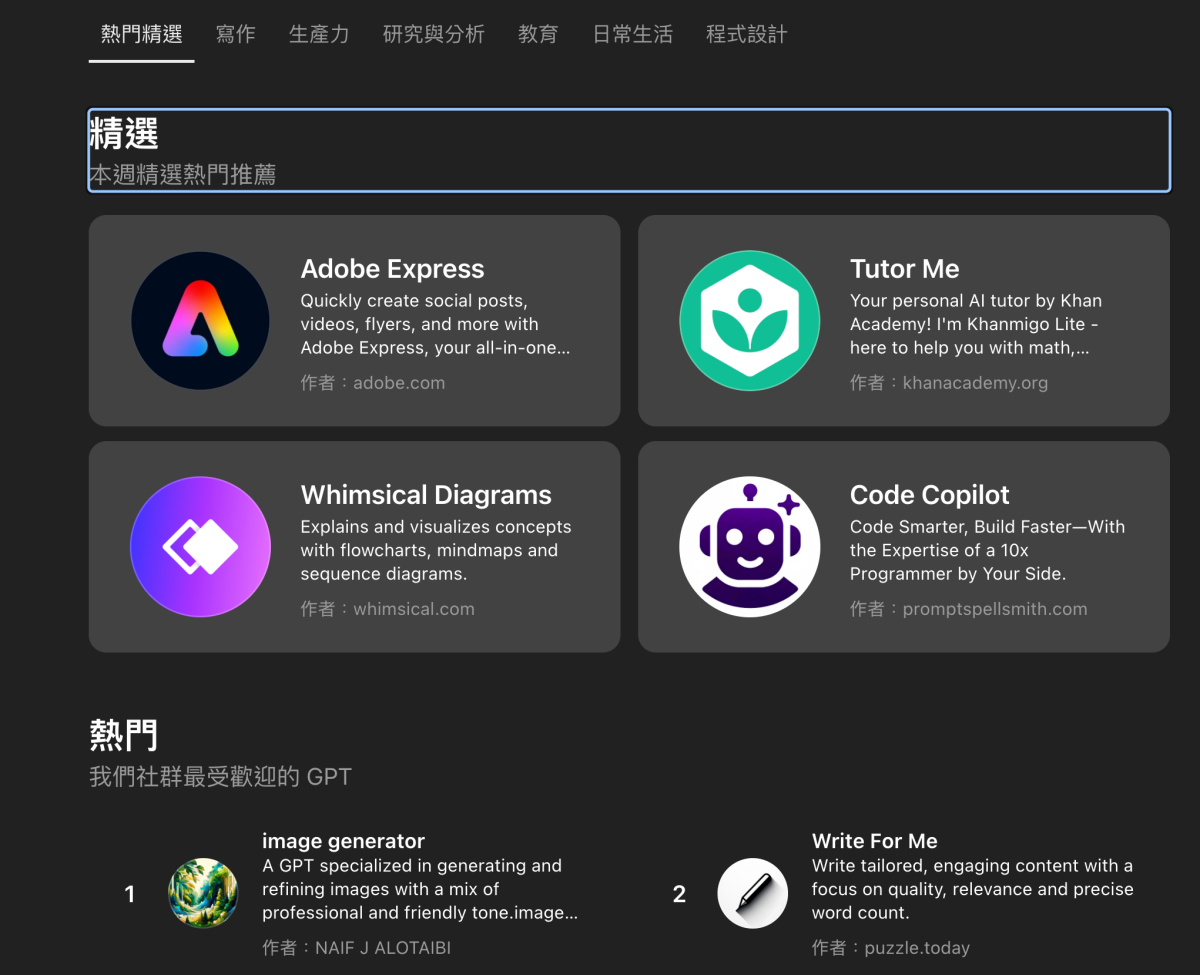Viewport: 1200px width, 975px height.
Task: Click the Adobe Express rainbow logo icon
Action: (x=200, y=320)
